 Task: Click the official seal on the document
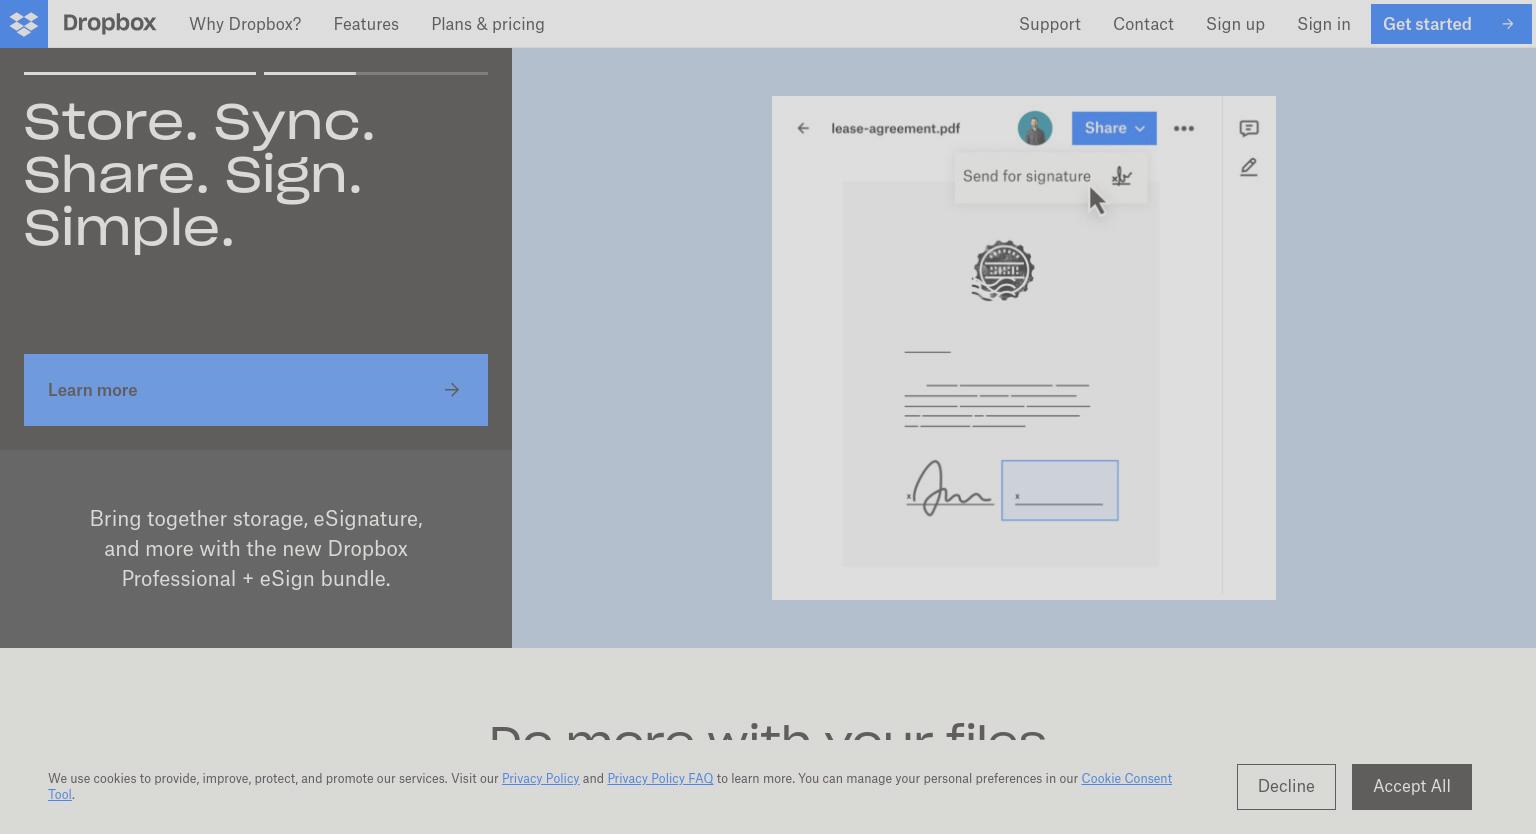tap(1003, 270)
